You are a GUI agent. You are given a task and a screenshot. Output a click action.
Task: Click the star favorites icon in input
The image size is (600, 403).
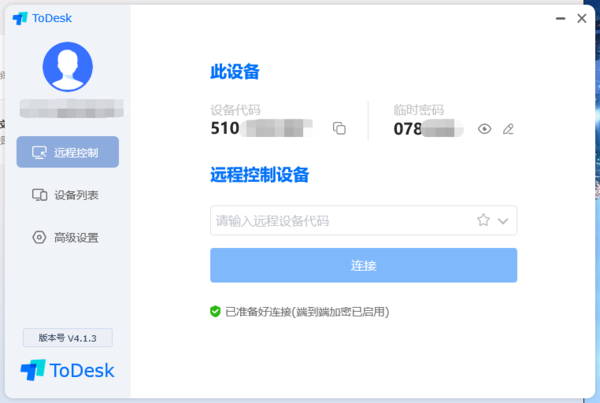tap(483, 220)
